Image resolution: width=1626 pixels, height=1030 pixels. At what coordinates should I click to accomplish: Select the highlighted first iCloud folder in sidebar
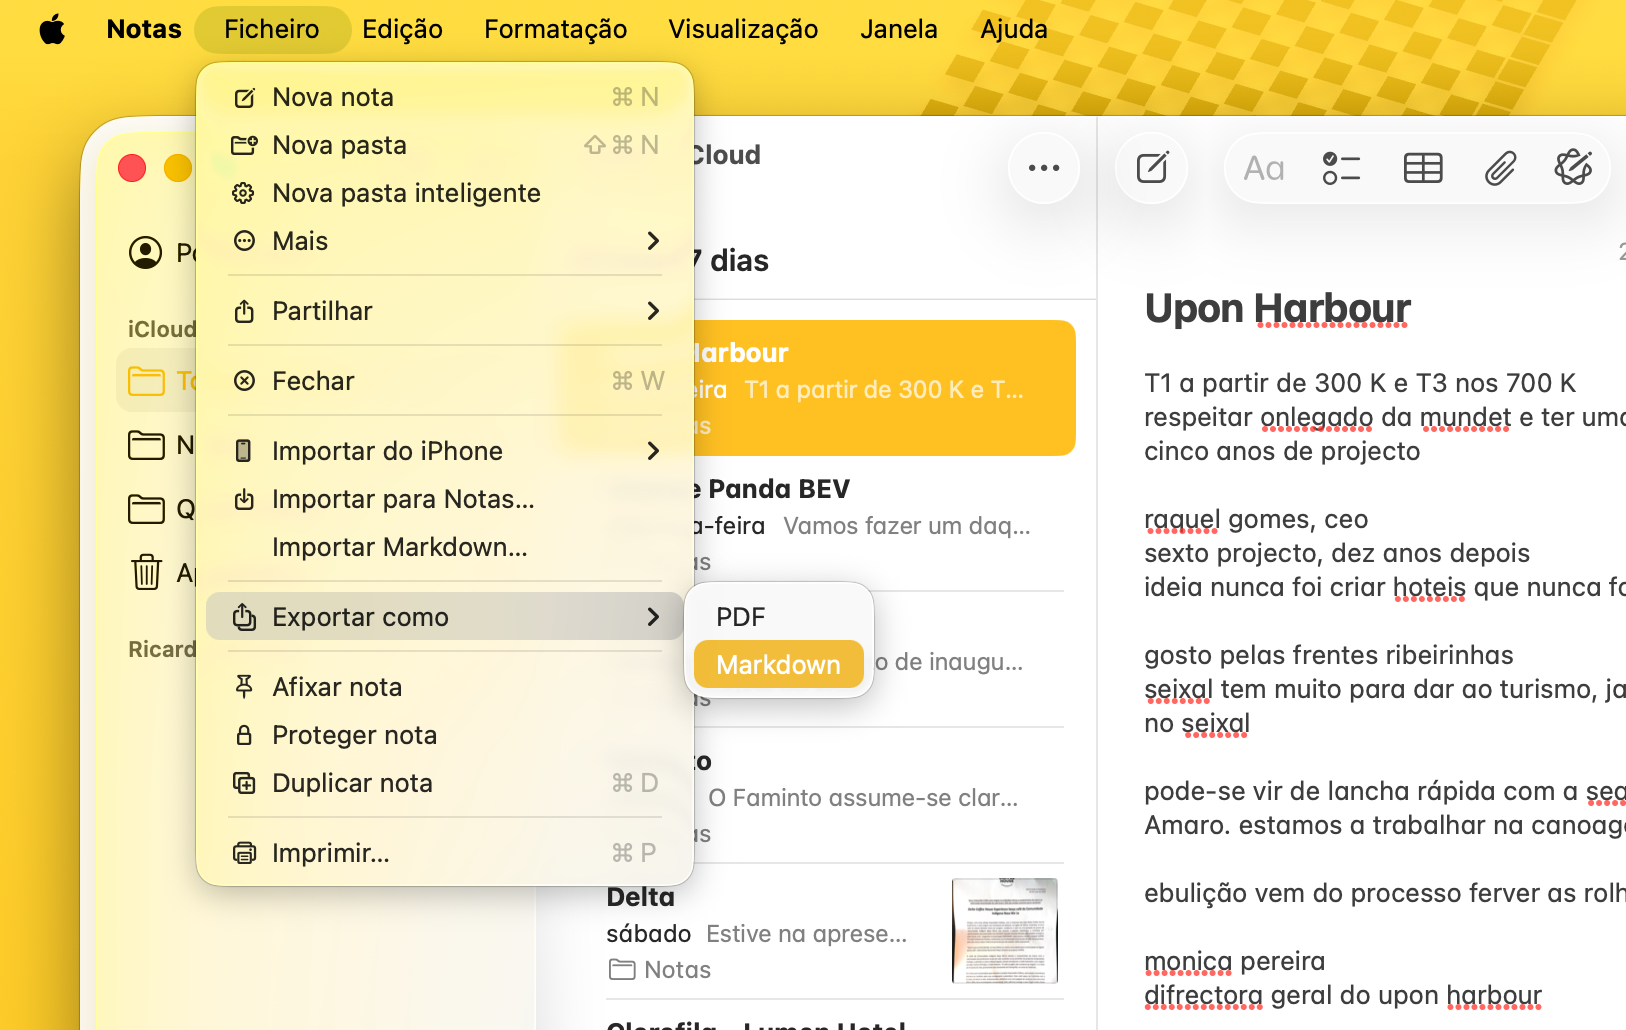(x=156, y=381)
